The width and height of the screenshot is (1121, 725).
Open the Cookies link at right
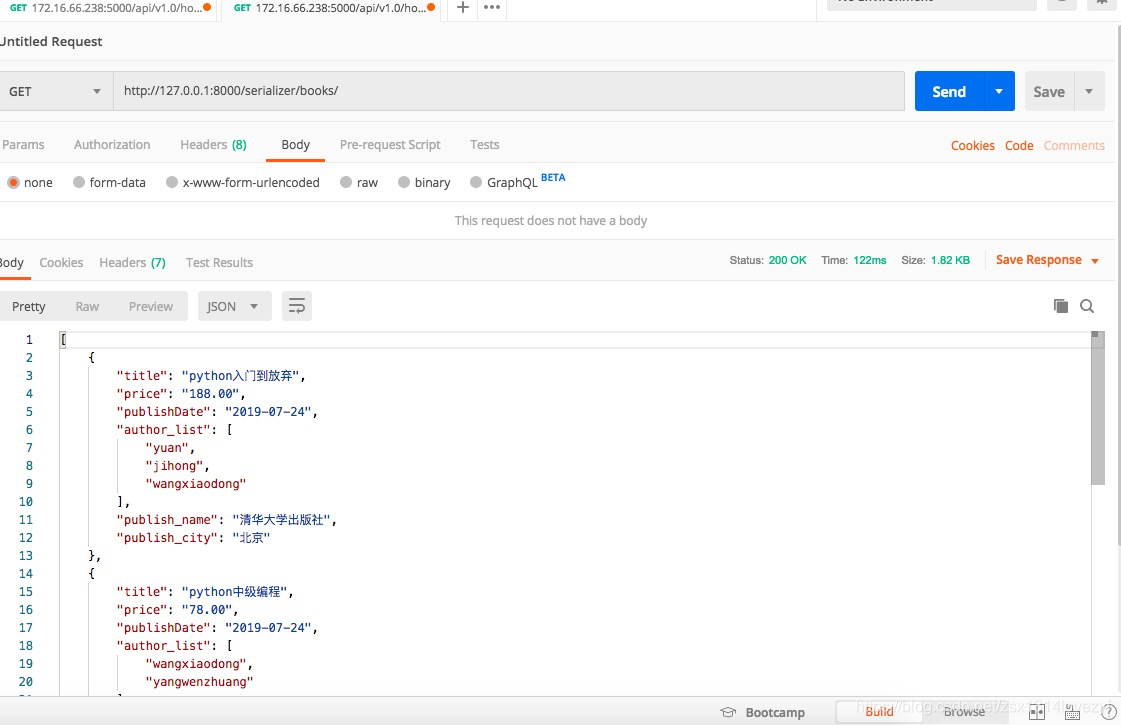[973, 145]
